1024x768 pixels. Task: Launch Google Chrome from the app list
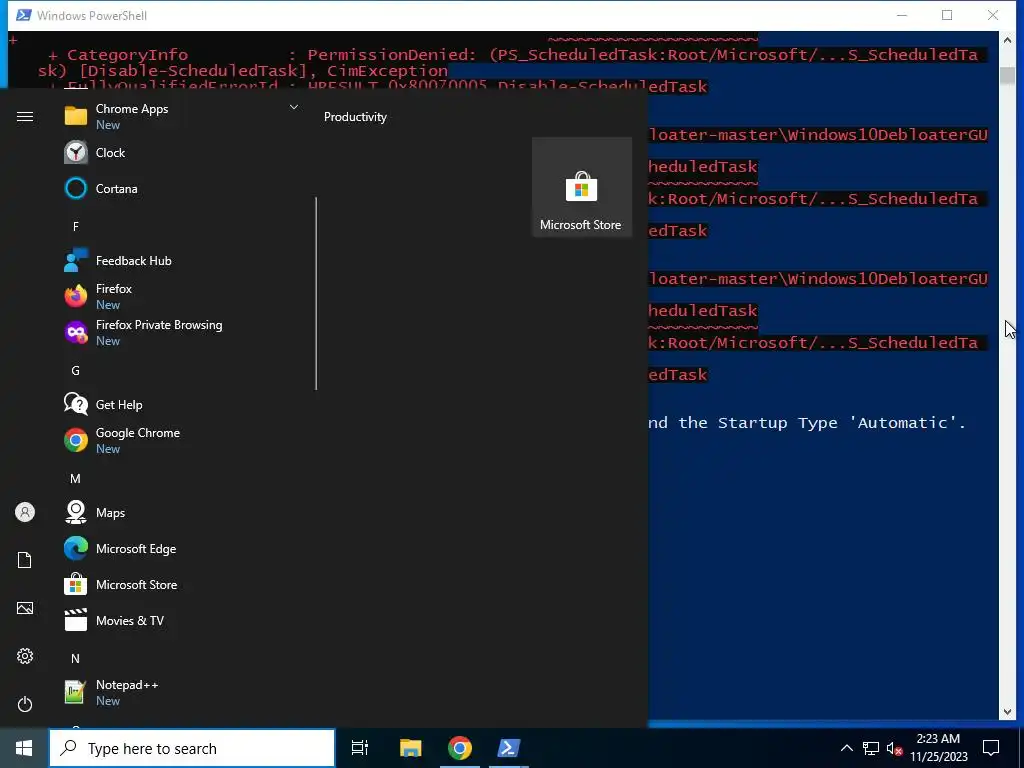tap(180, 441)
